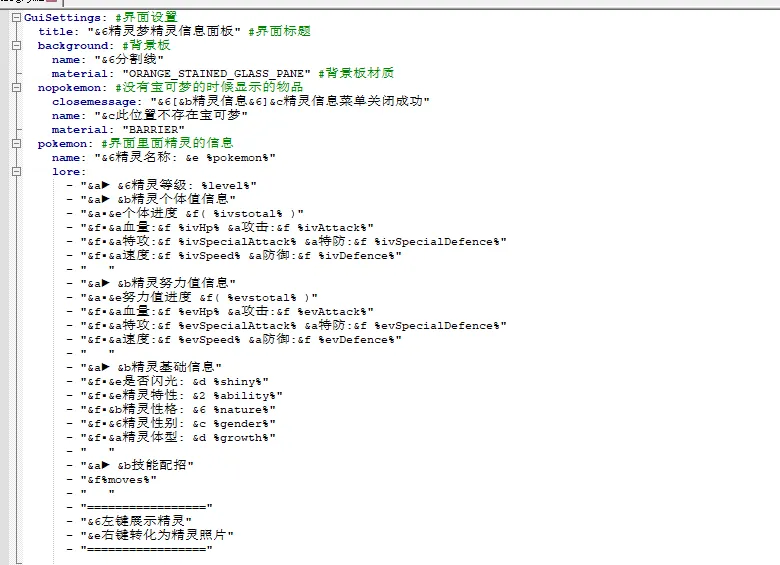The height and width of the screenshot is (565, 780).
Task: Collapse the pokemon section fold marker
Action: click(x=16, y=143)
